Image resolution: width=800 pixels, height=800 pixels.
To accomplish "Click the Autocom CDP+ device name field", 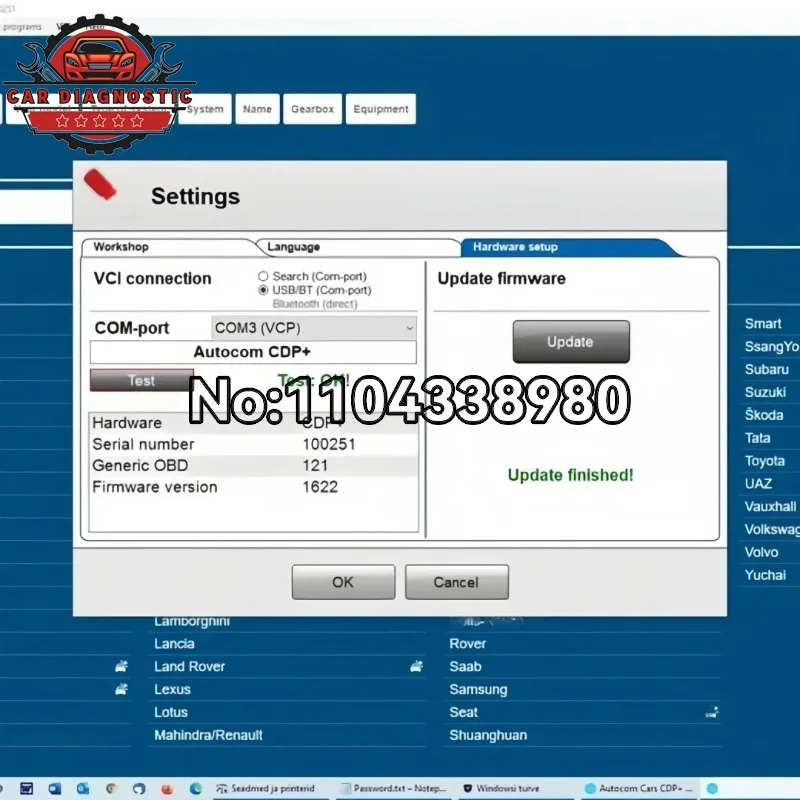I will (x=253, y=352).
